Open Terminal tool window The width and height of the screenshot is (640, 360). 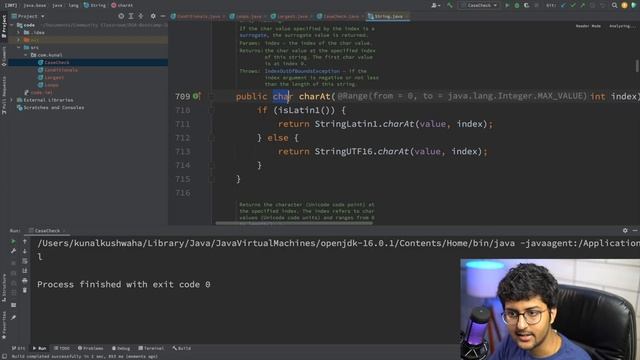click(151, 349)
